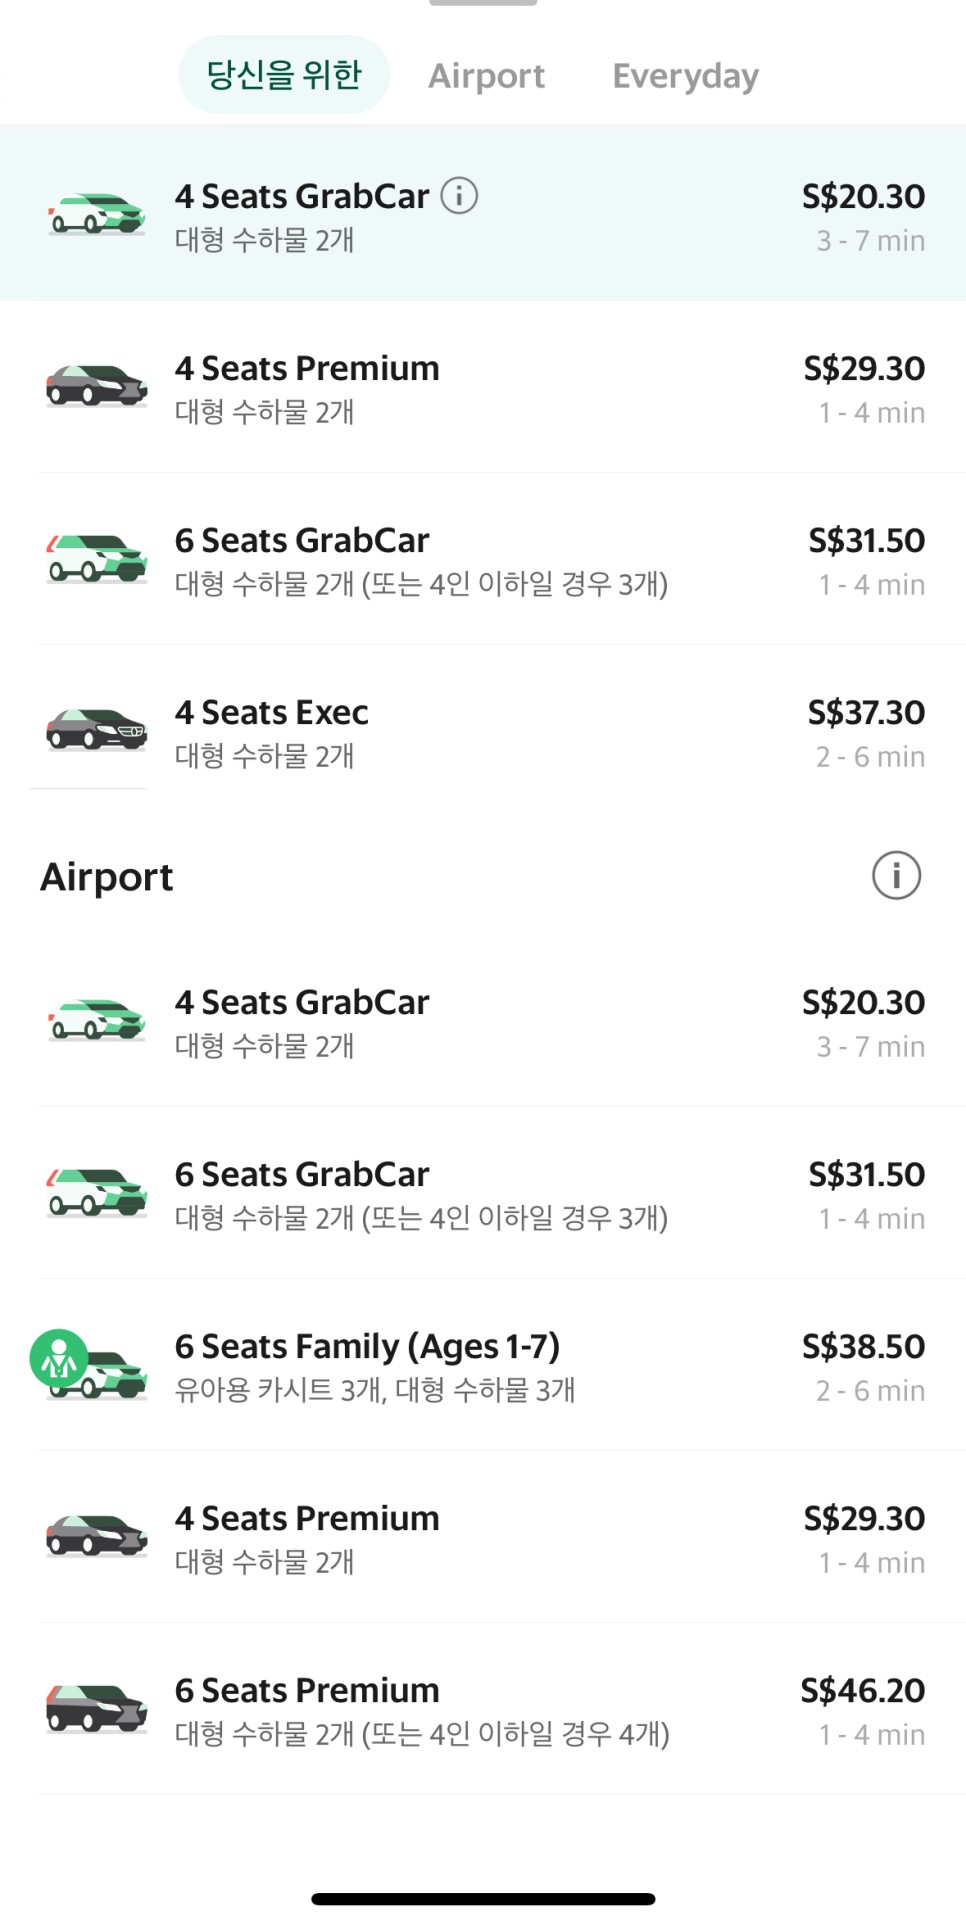This screenshot has width=966, height=1925.
Task: Select Airport section 4 Seats Premium ride
Action: click(x=483, y=1538)
